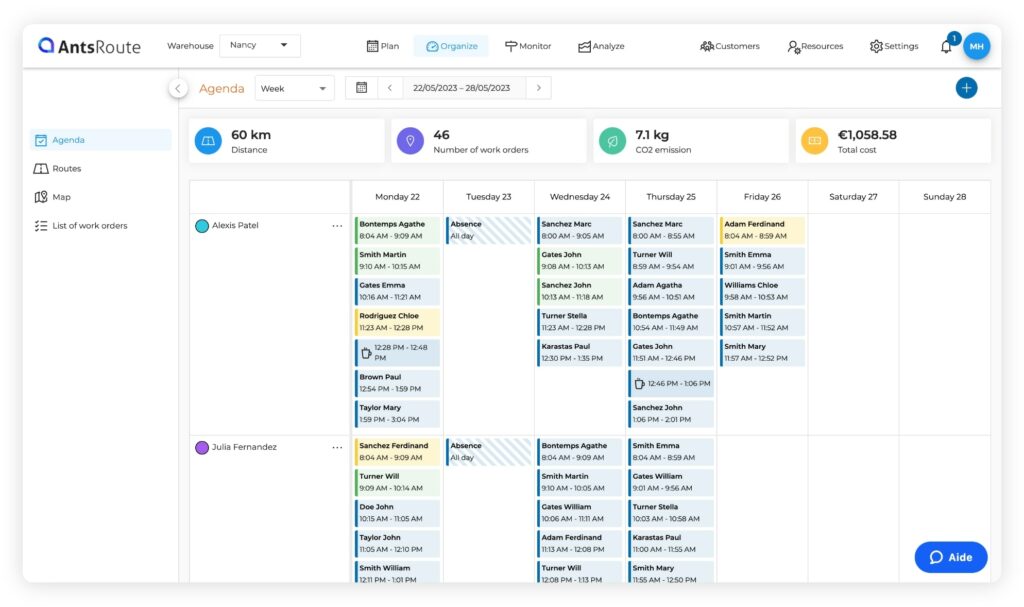Open Settings from the top bar

click(x=893, y=45)
